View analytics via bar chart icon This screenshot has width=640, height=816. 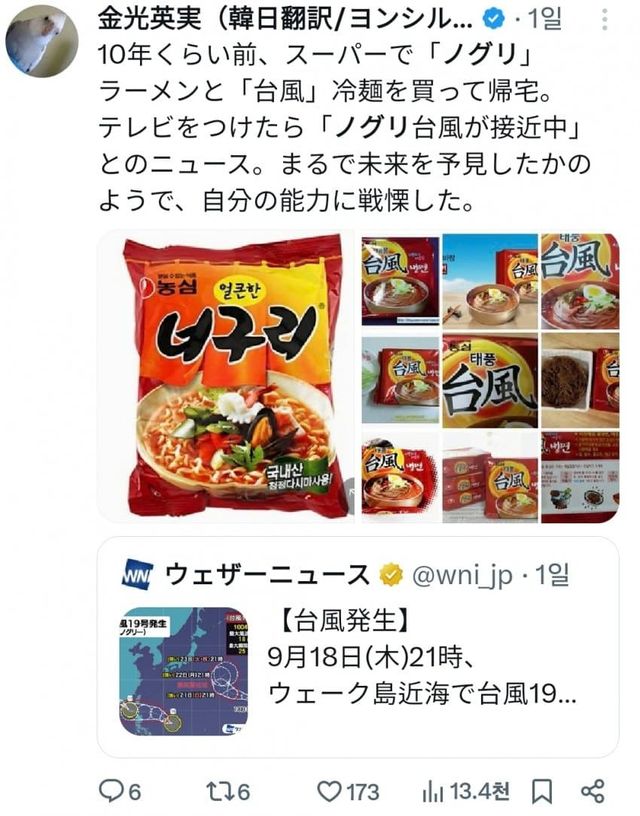click(x=432, y=792)
